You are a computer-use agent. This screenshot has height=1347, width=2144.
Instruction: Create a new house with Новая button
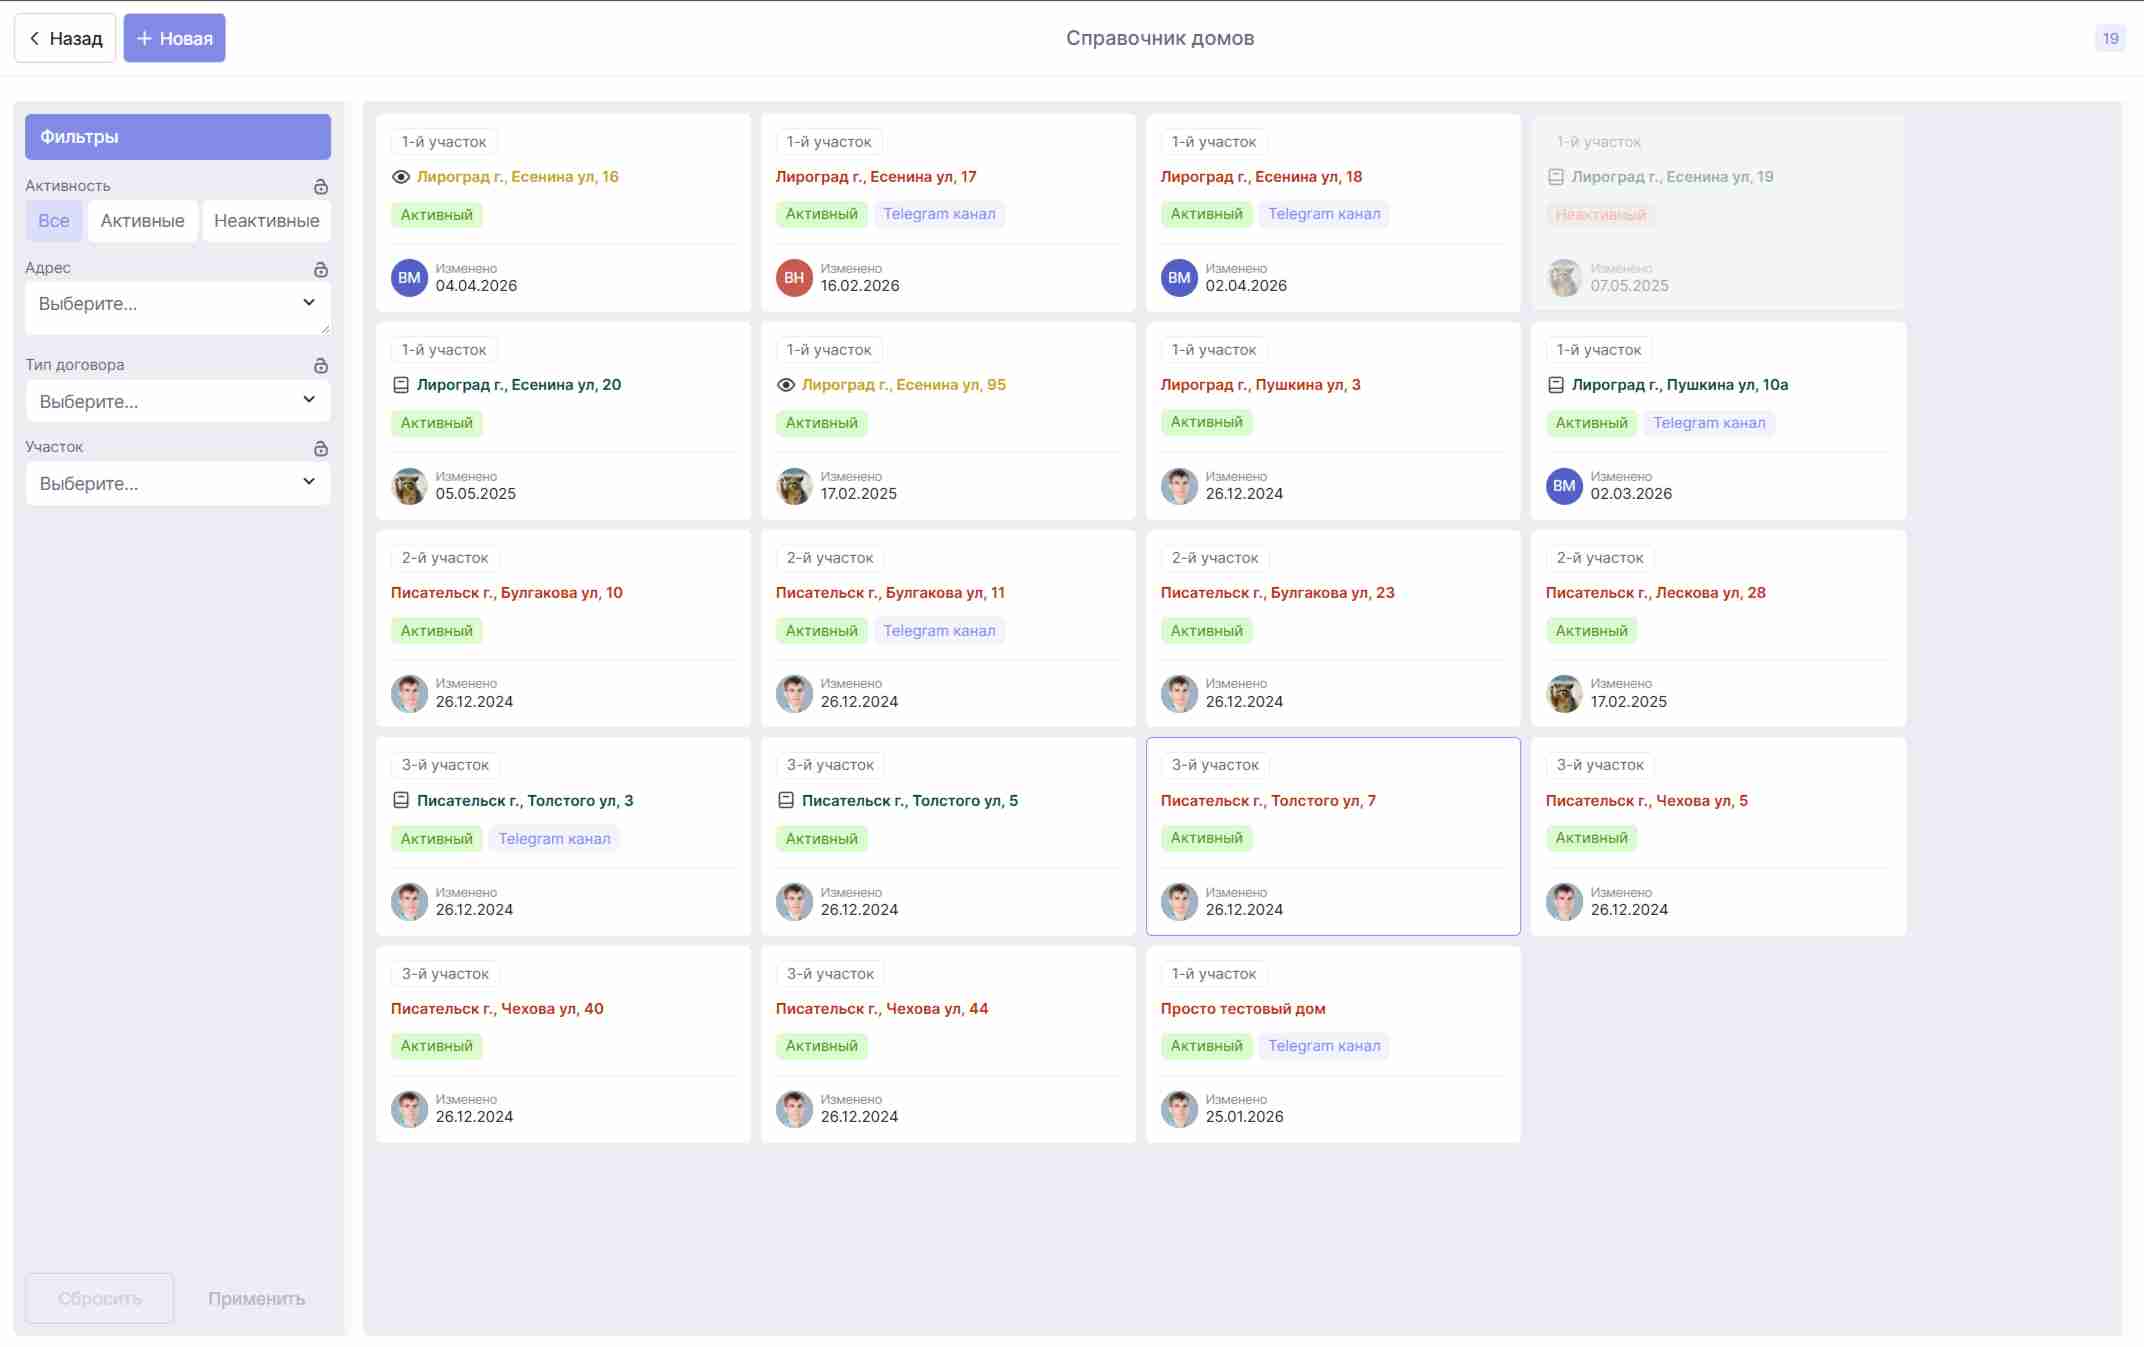tap(175, 38)
